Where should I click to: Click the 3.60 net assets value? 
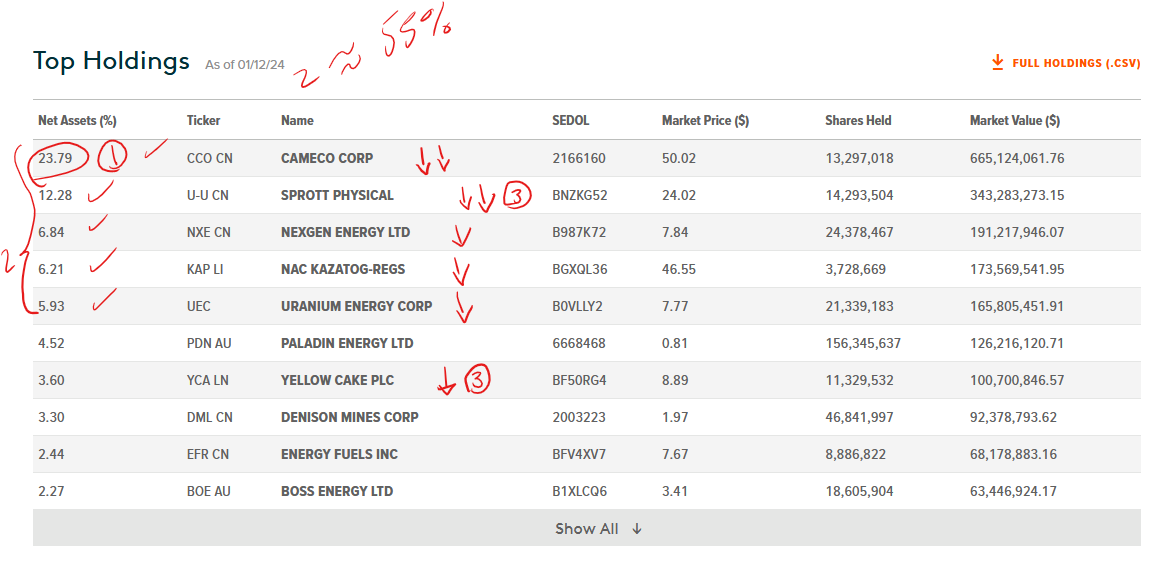pos(52,380)
